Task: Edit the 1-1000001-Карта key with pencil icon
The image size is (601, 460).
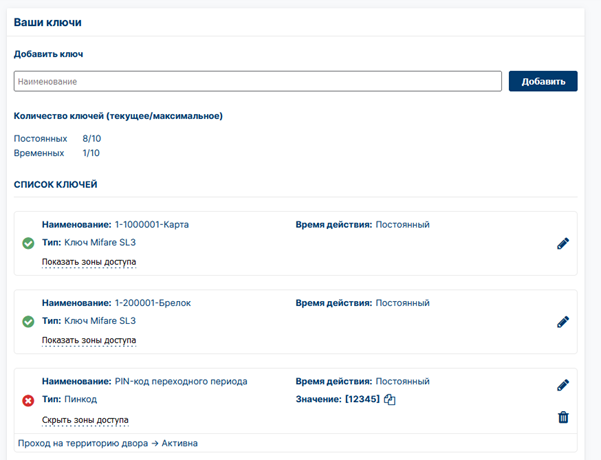Action: click(x=563, y=243)
